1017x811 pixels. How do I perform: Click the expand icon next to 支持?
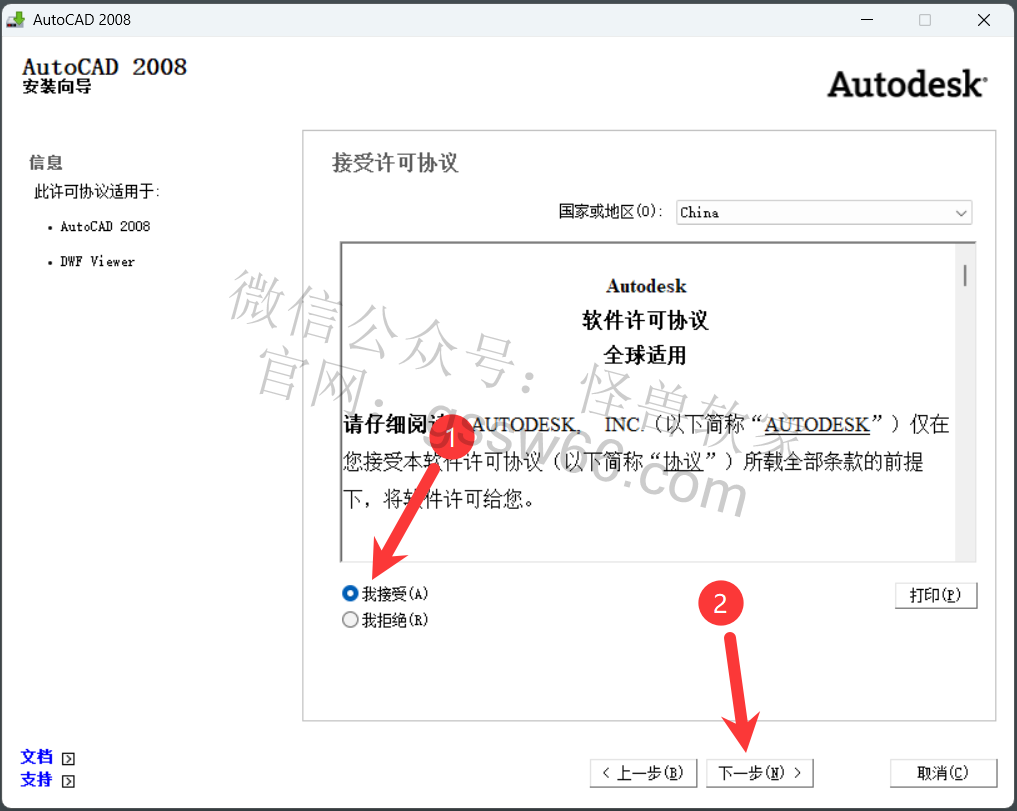click(x=68, y=781)
